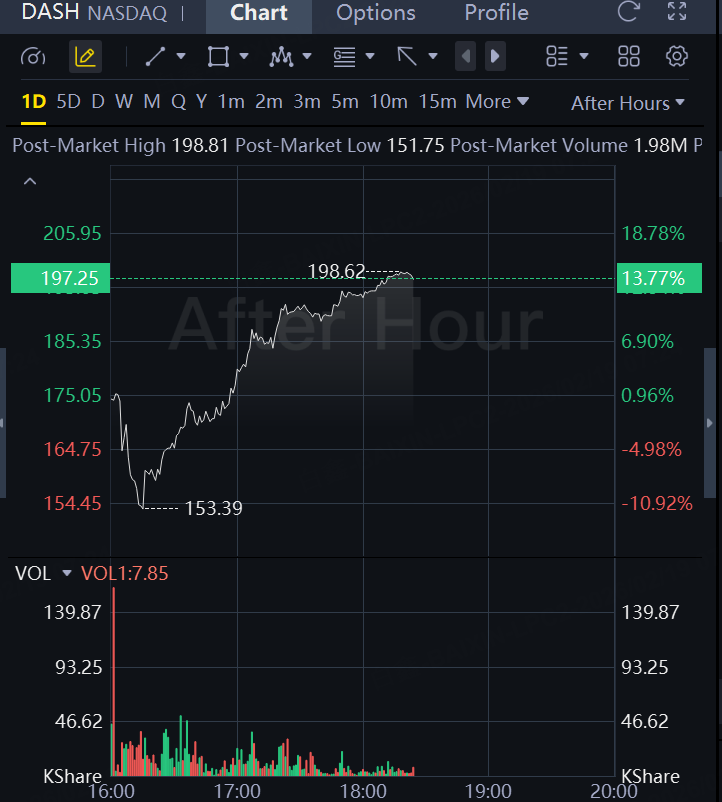Switch to the M monthly interval
Image resolution: width=722 pixels, height=802 pixels.
[152, 102]
